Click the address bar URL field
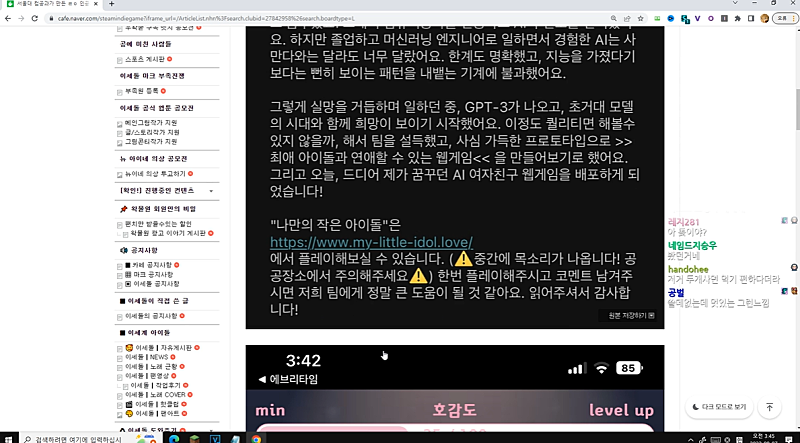The height and width of the screenshot is (443, 800). pyautogui.click(x=327, y=18)
